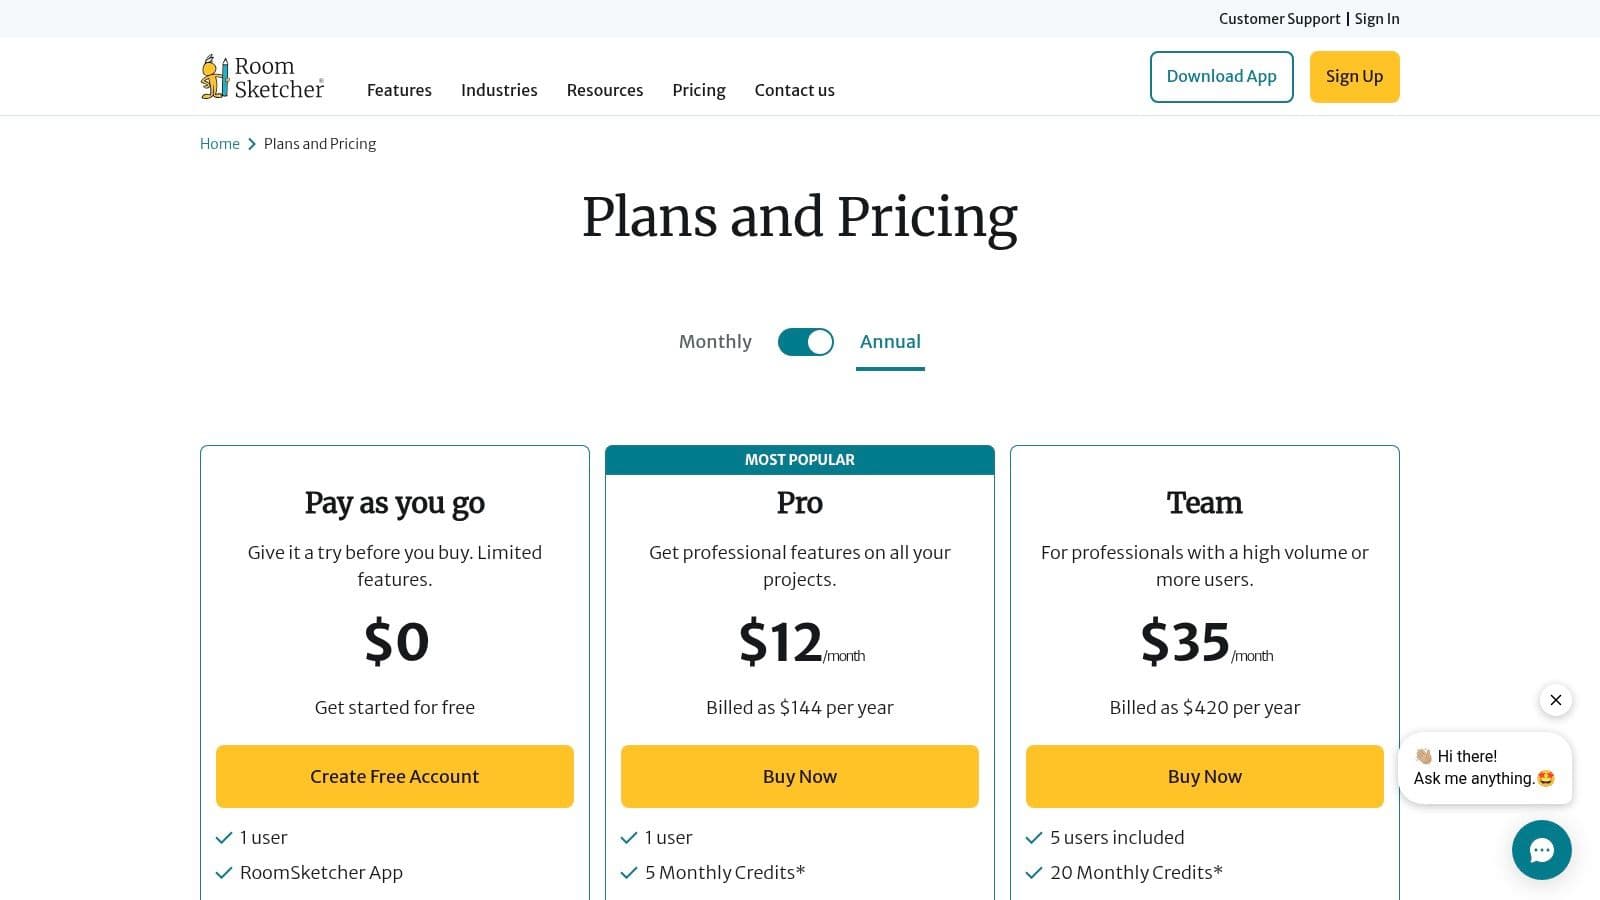Click the RoomSketcher logo
The width and height of the screenshot is (1600, 900).
[261, 76]
